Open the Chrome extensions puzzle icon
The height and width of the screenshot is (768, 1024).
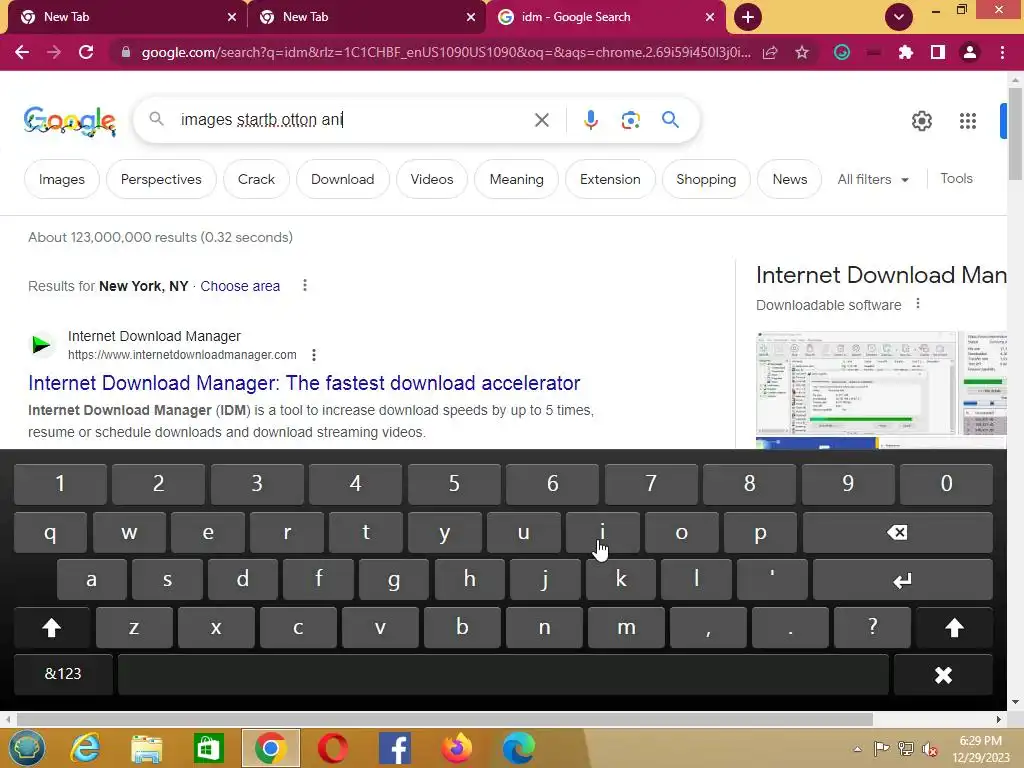click(x=905, y=52)
